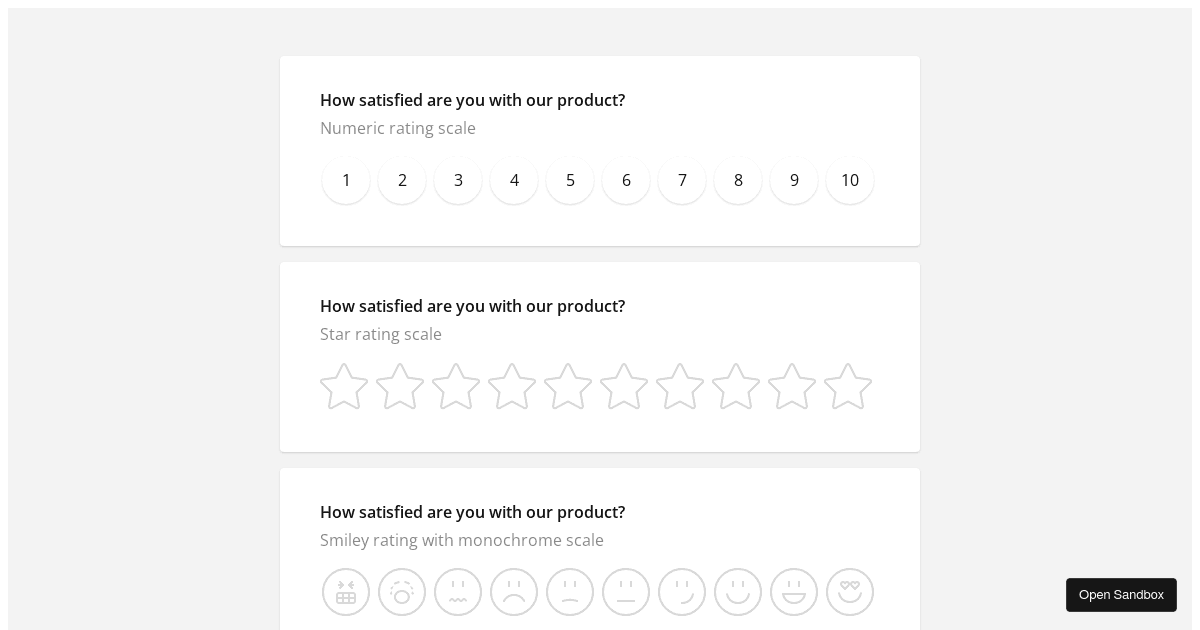Click the angry compressed face smiley icon

[x=346, y=592]
